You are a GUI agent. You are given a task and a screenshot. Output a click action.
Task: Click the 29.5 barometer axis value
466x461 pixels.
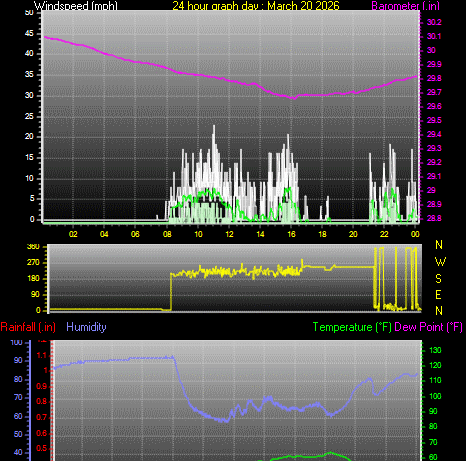[434, 120]
